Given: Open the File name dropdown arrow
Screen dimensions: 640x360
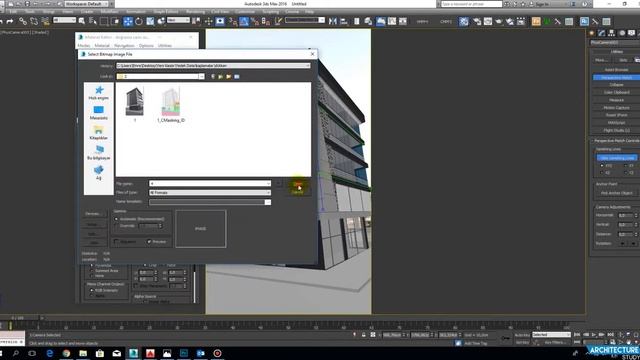Looking at the screenshot, I should (x=268, y=183).
